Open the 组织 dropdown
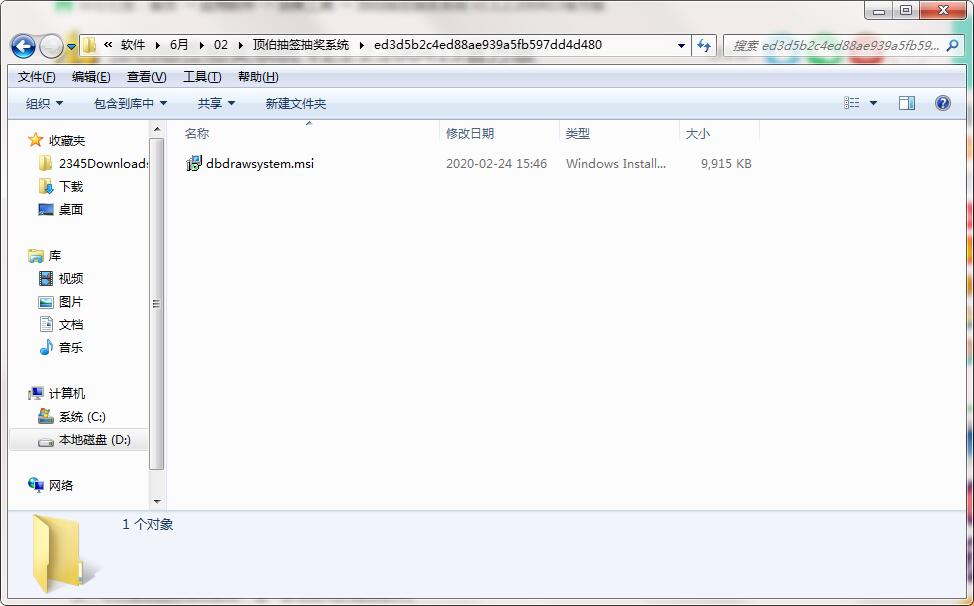974x606 pixels. pyautogui.click(x=44, y=104)
